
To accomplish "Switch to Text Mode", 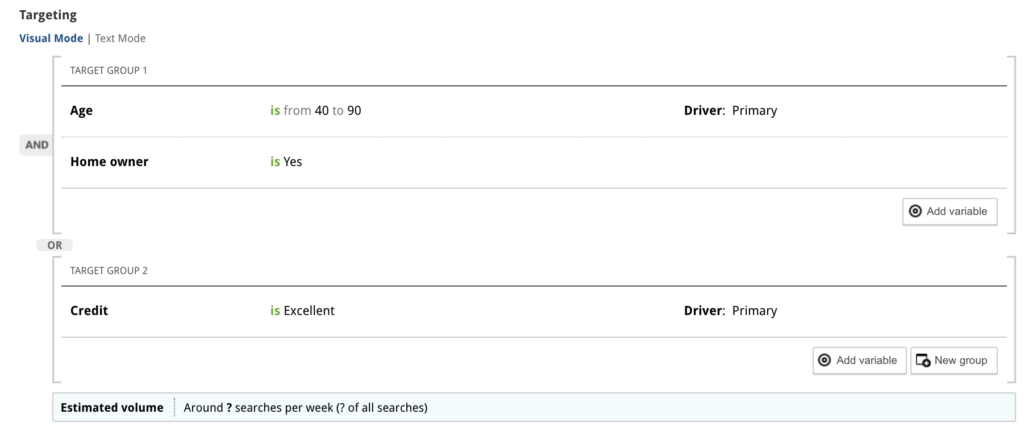I will [x=120, y=39].
